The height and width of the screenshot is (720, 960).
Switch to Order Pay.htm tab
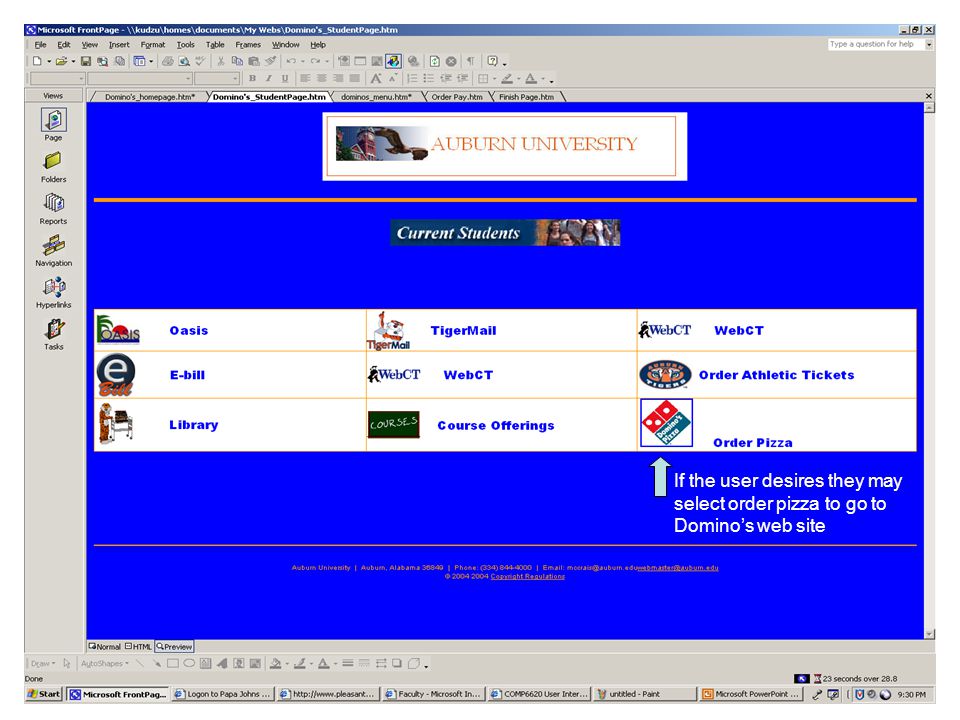[x=457, y=97]
